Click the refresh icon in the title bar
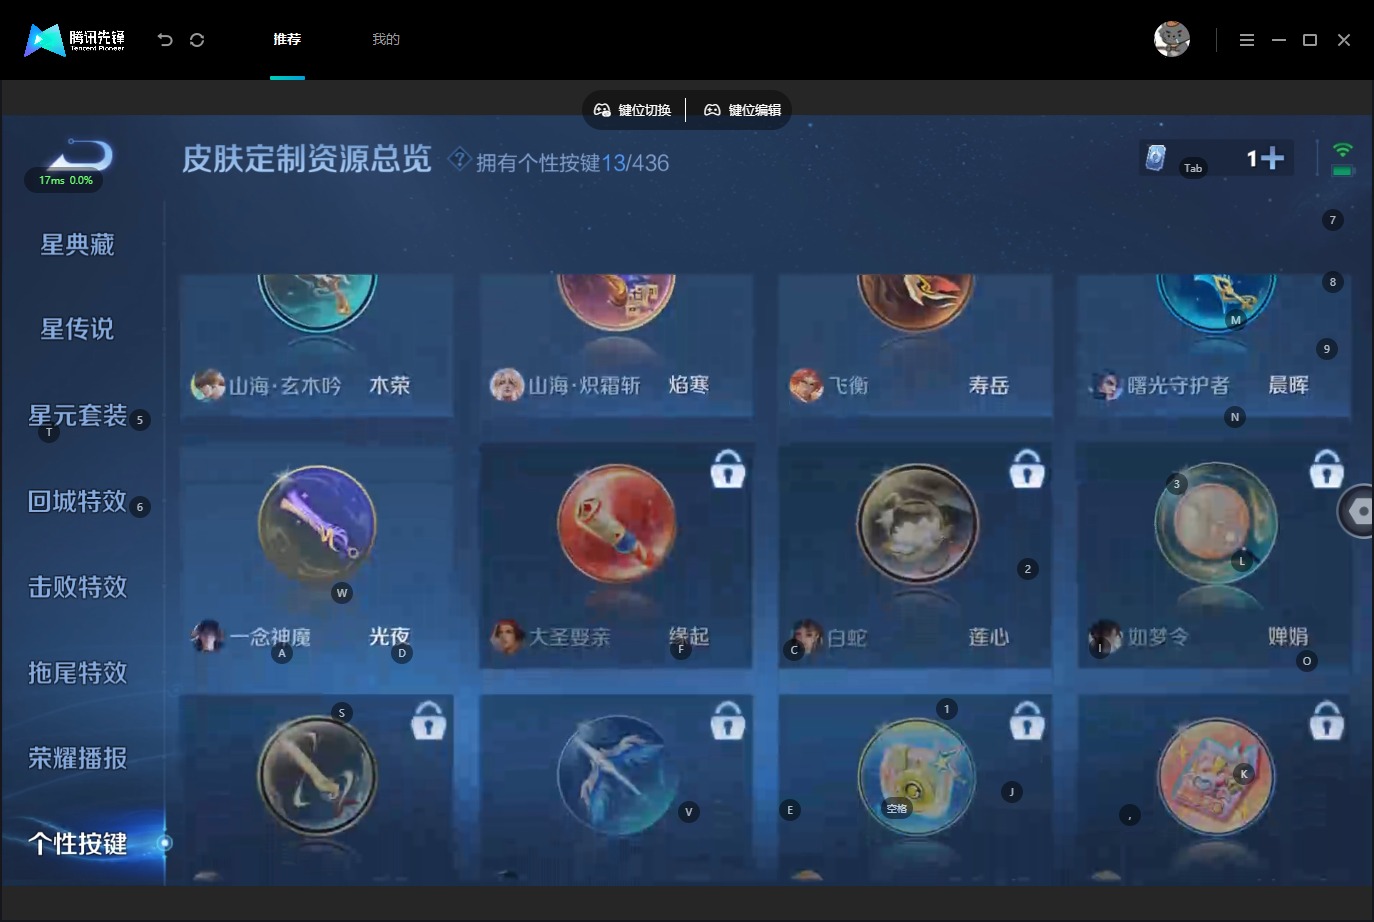The image size is (1374, 922). pyautogui.click(x=197, y=40)
